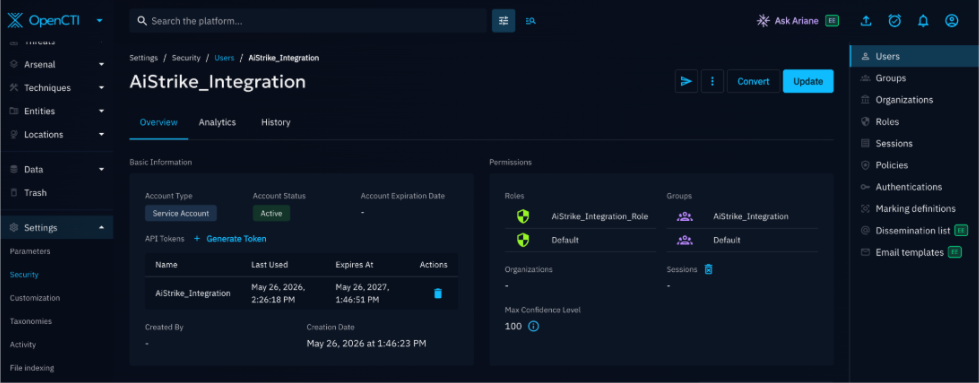Click the Update button
979x383 pixels.
[x=808, y=81]
